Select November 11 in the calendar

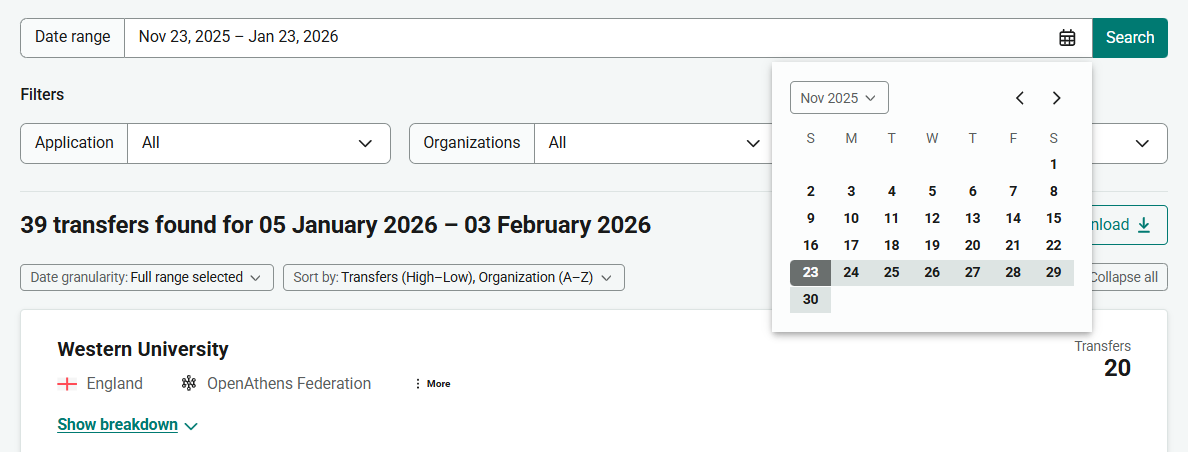pyautogui.click(x=892, y=219)
